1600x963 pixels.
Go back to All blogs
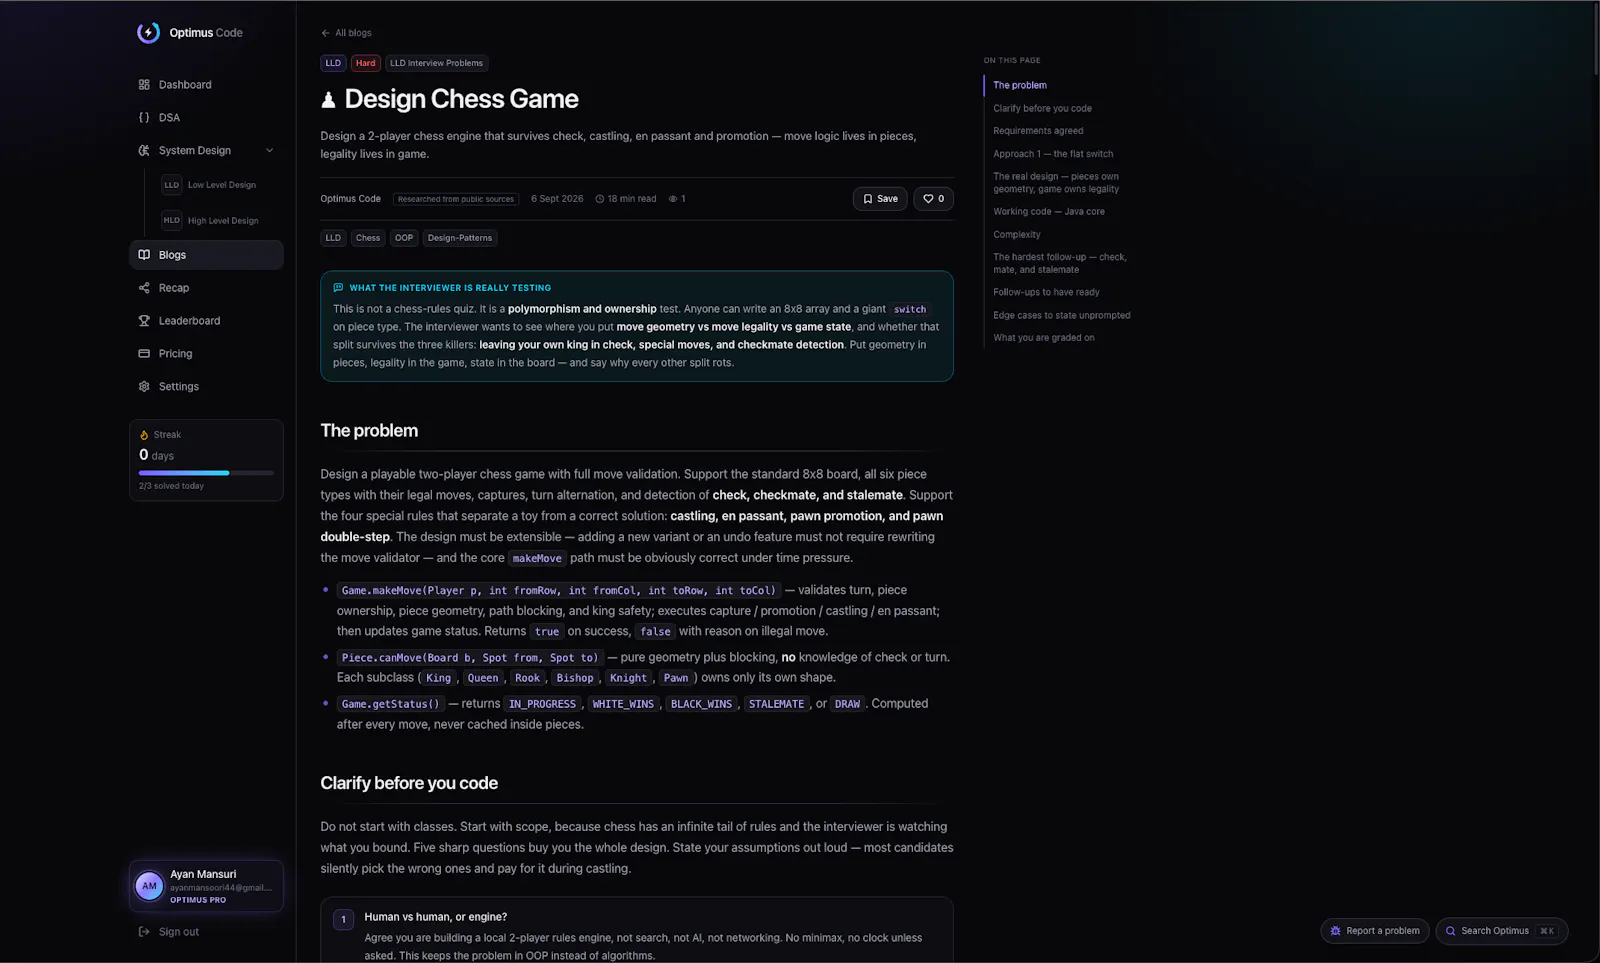point(346,33)
